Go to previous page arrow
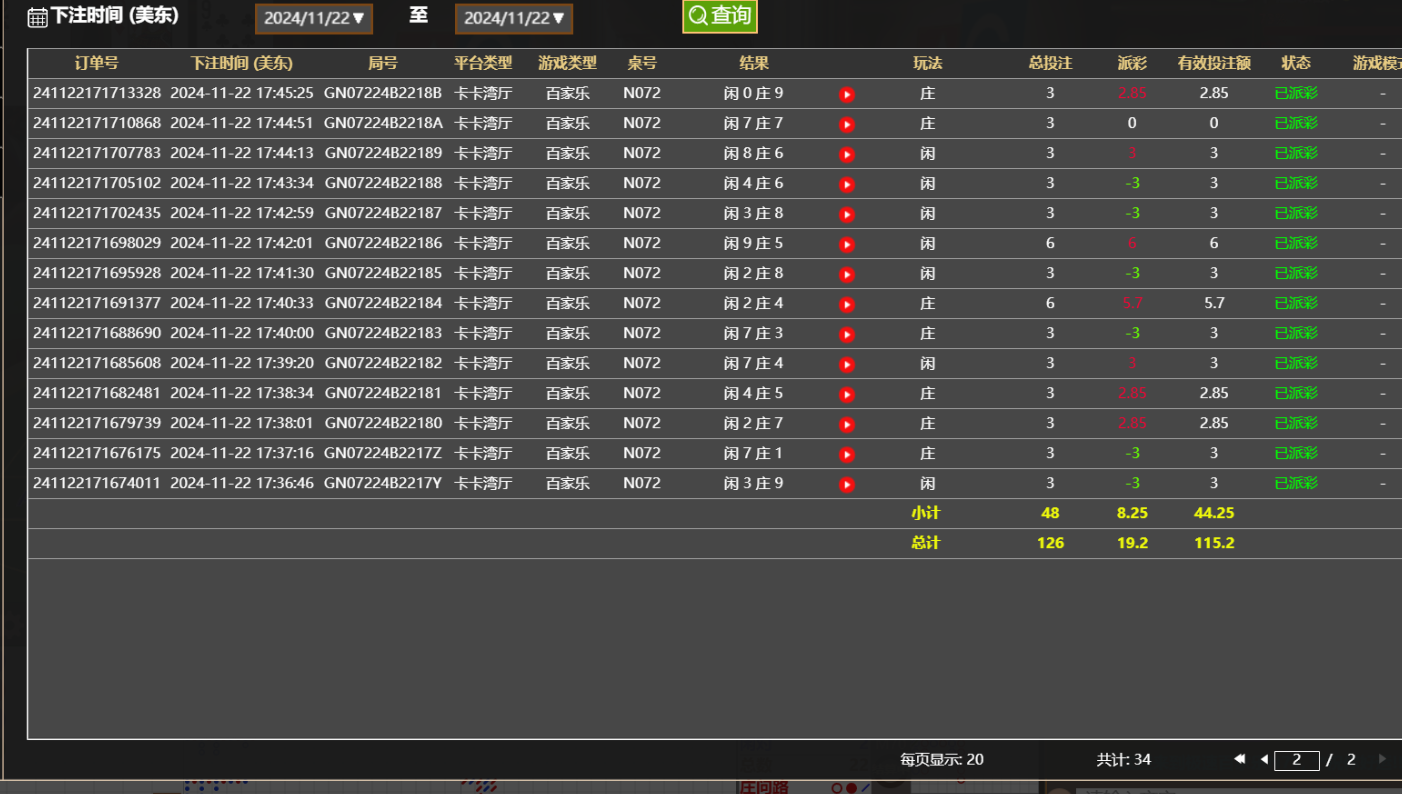Image resolution: width=1402 pixels, height=794 pixels. [x=1264, y=759]
